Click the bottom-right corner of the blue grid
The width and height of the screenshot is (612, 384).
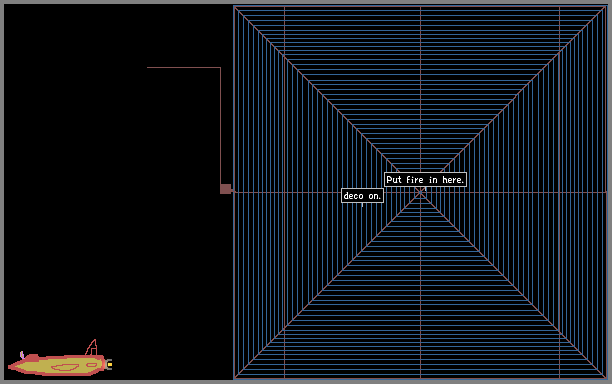pyautogui.click(x=606, y=378)
